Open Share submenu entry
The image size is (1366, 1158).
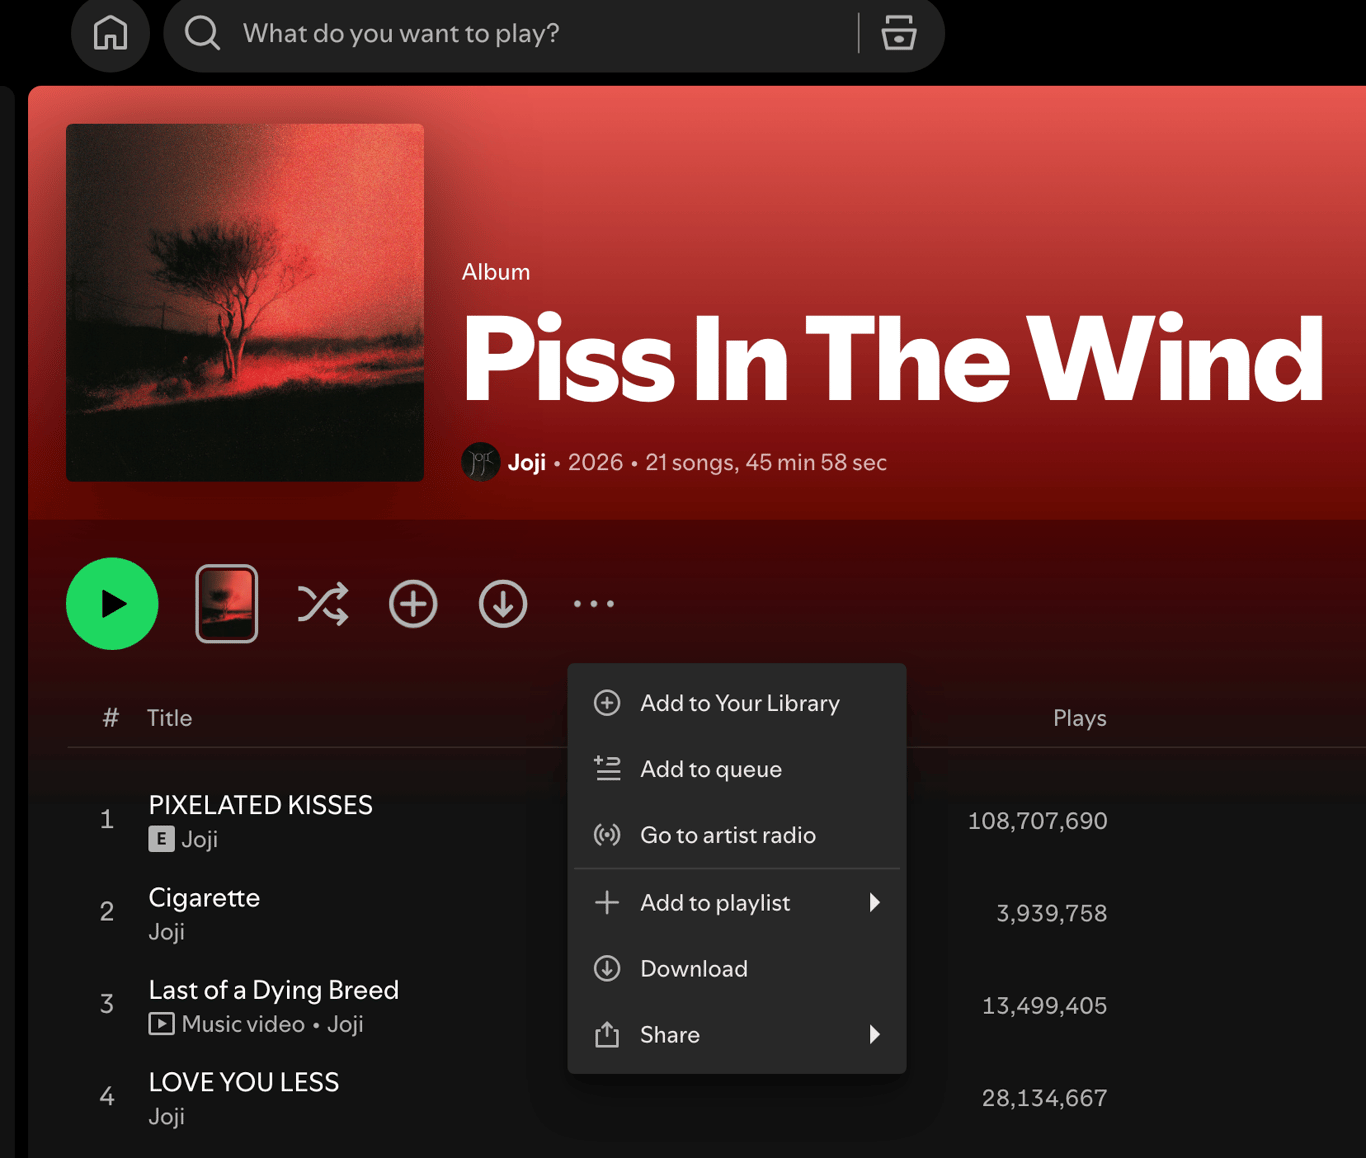pos(737,1035)
